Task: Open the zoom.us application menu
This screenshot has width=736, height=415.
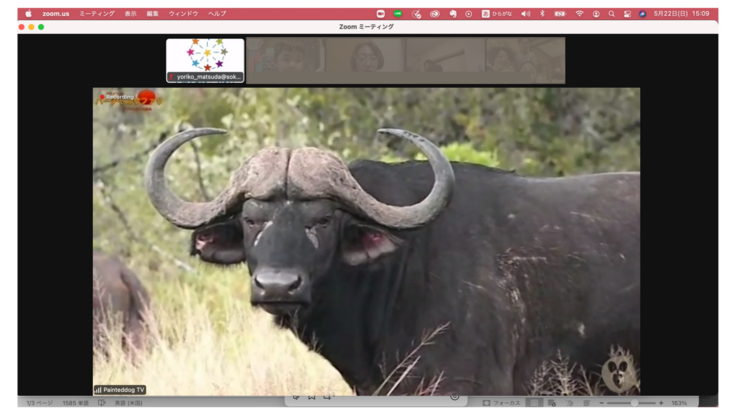Action: coord(55,14)
